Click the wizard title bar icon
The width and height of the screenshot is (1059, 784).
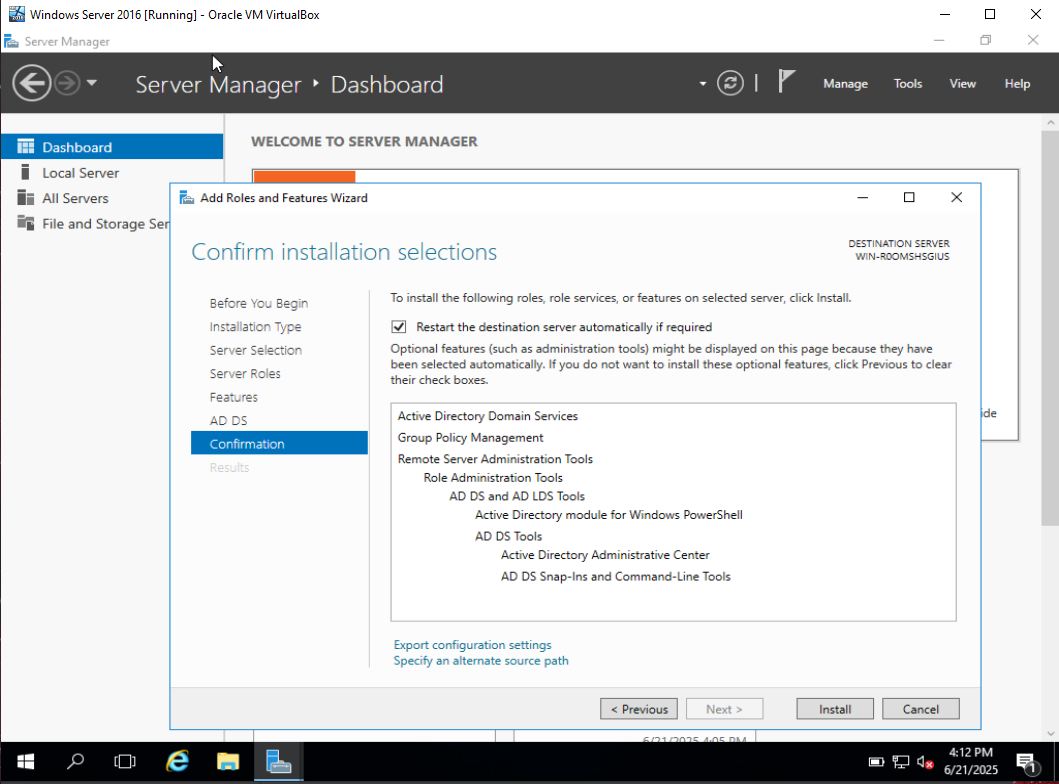point(186,197)
